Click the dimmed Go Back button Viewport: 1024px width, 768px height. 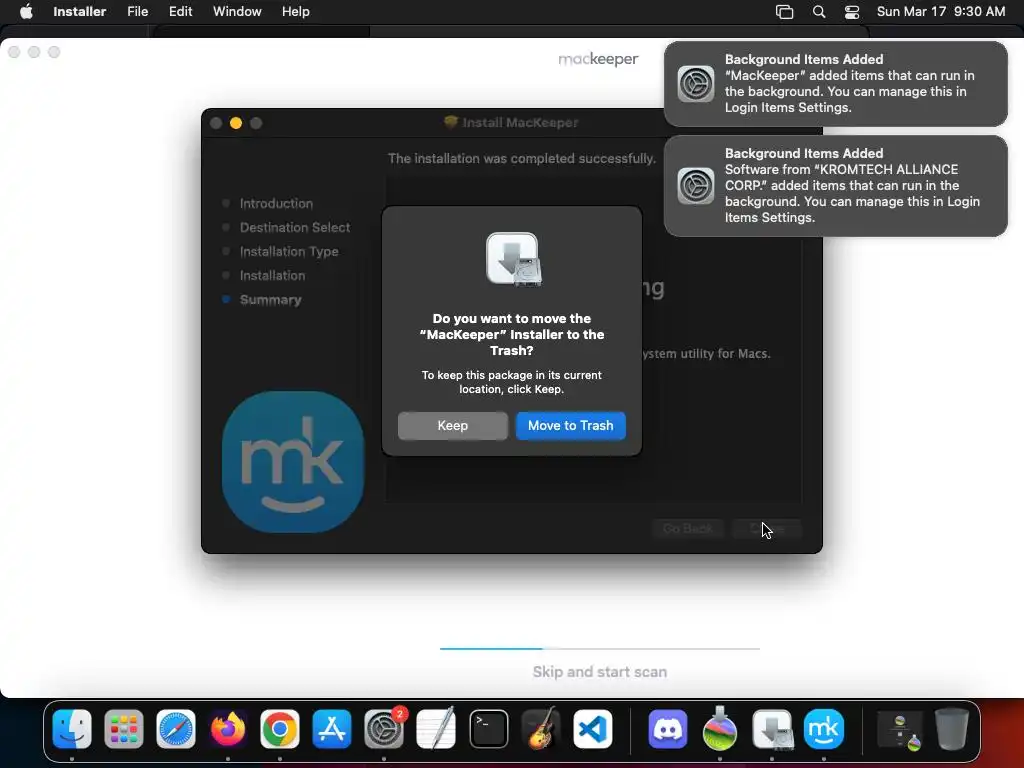pyautogui.click(x=688, y=529)
